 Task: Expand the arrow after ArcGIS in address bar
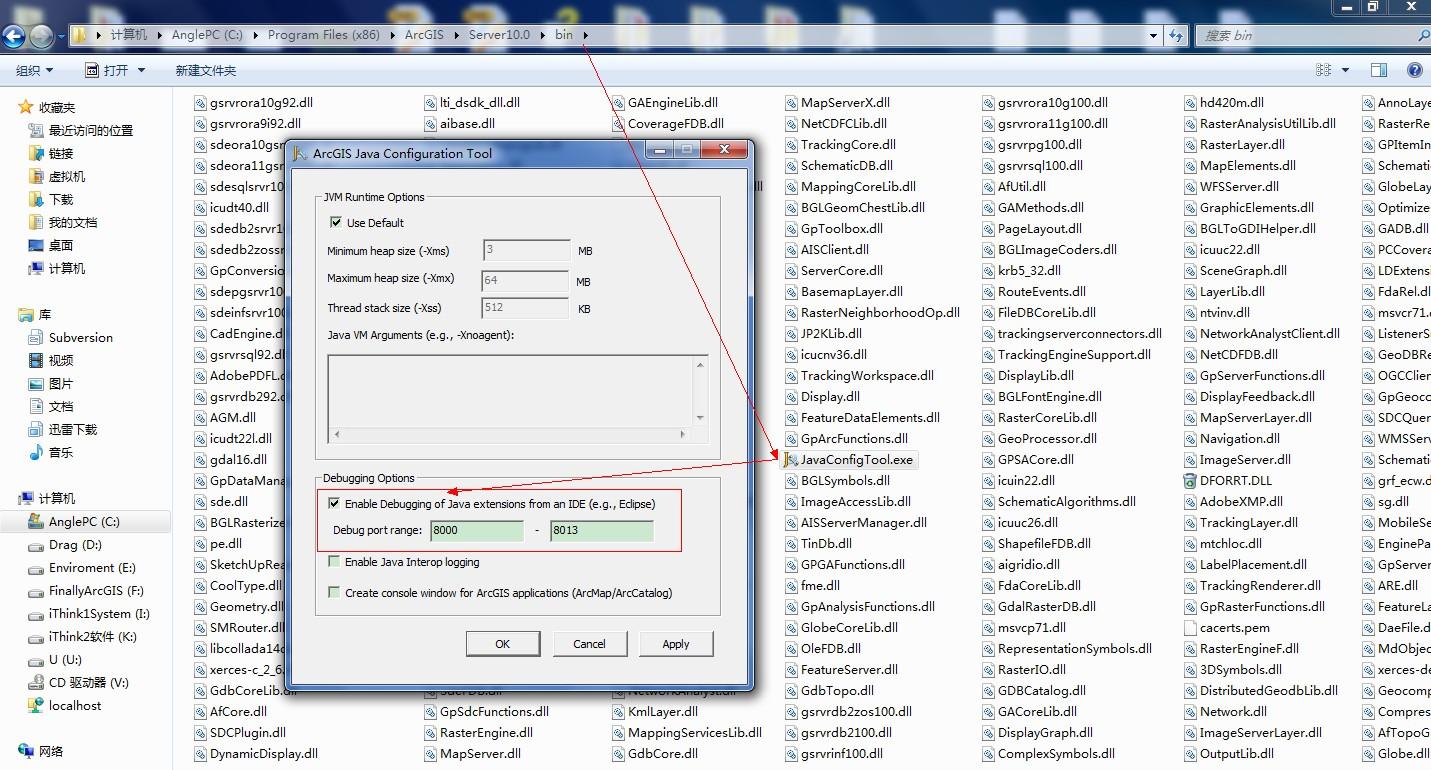(x=456, y=35)
